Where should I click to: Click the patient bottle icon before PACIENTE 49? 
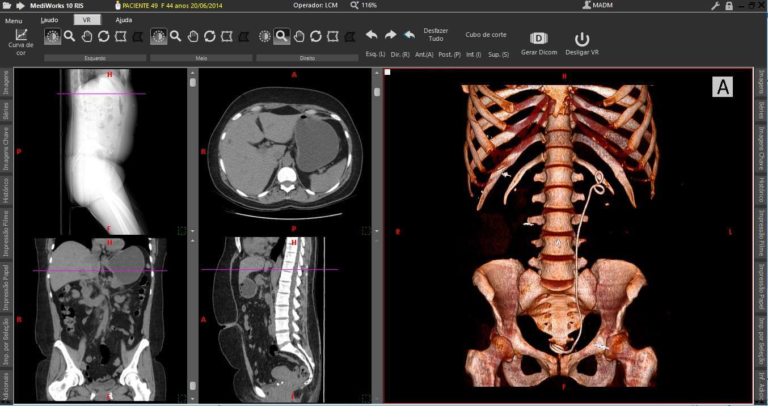[x=118, y=5]
